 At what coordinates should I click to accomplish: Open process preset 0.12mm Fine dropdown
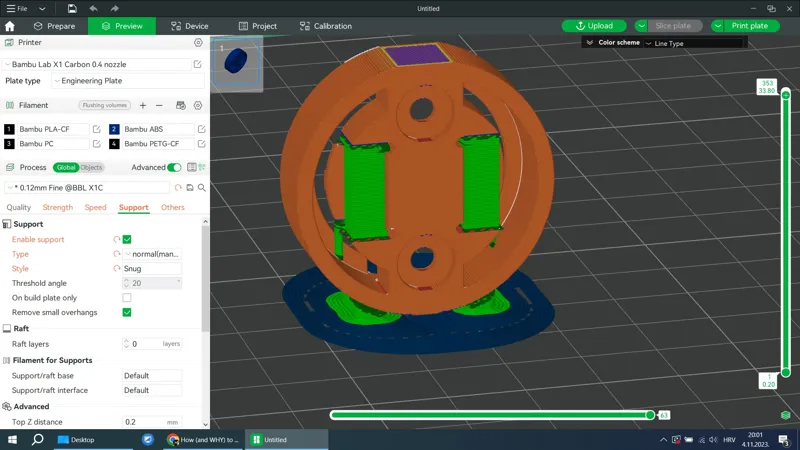(x=87, y=188)
